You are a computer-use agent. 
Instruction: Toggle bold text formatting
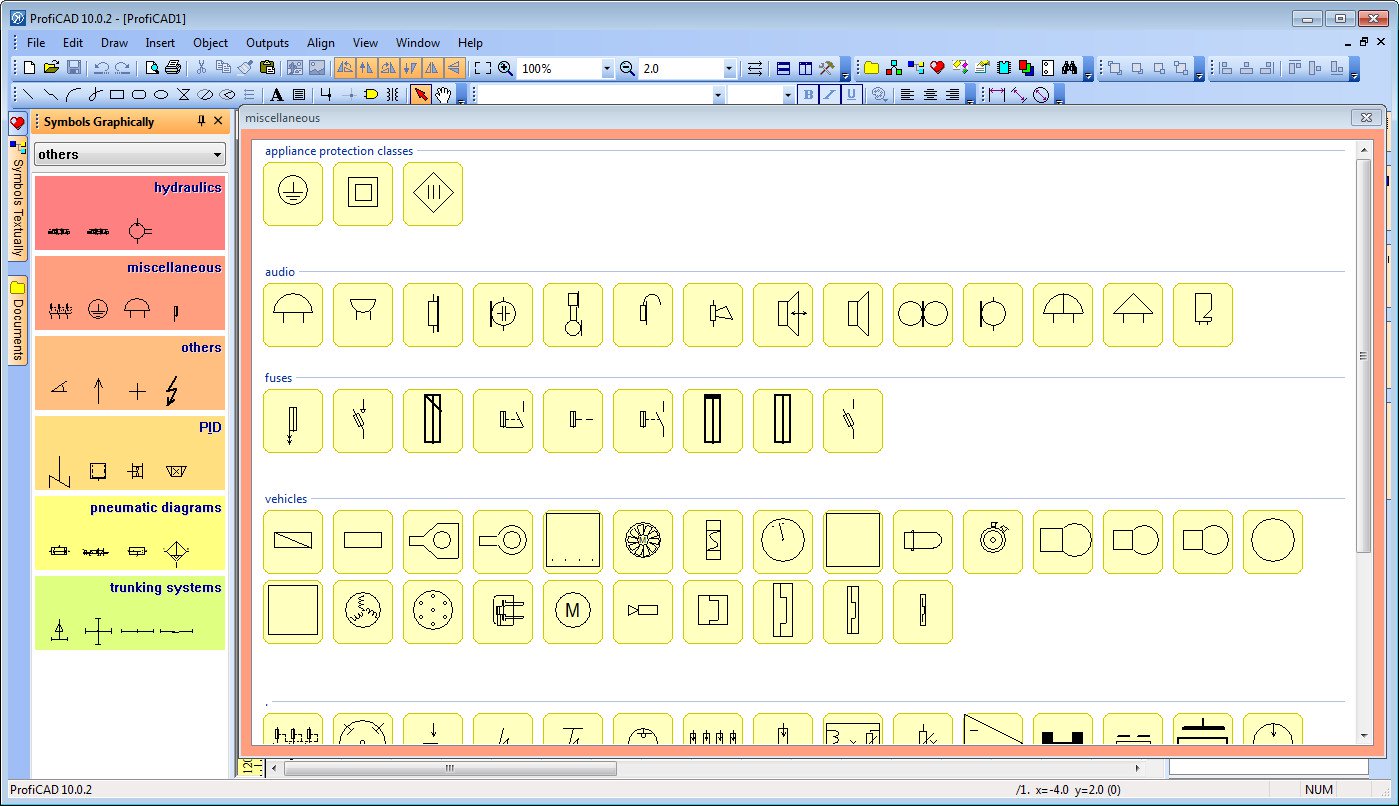[x=809, y=95]
